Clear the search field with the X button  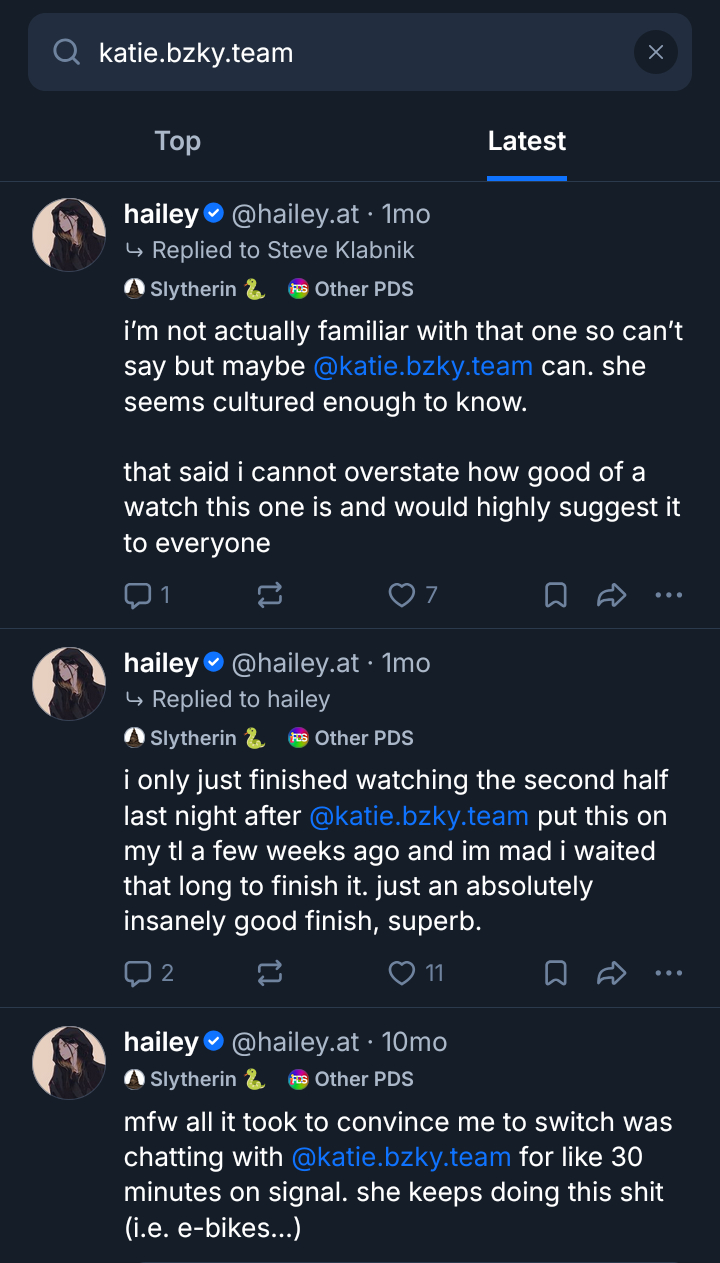656,52
